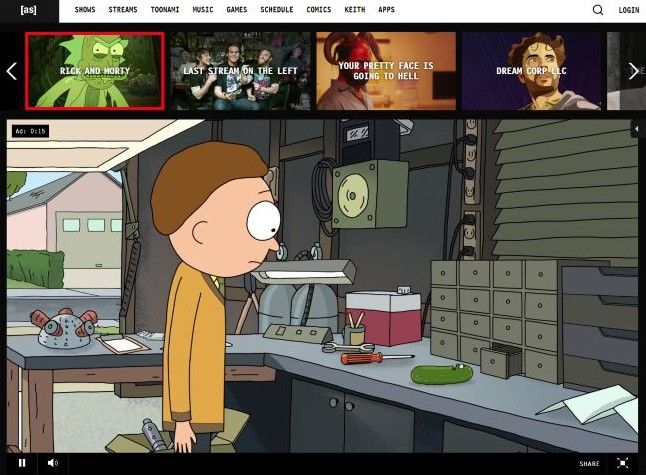Click the Login link
The height and width of the screenshot is (475, 646).
(x=629, y=10)
